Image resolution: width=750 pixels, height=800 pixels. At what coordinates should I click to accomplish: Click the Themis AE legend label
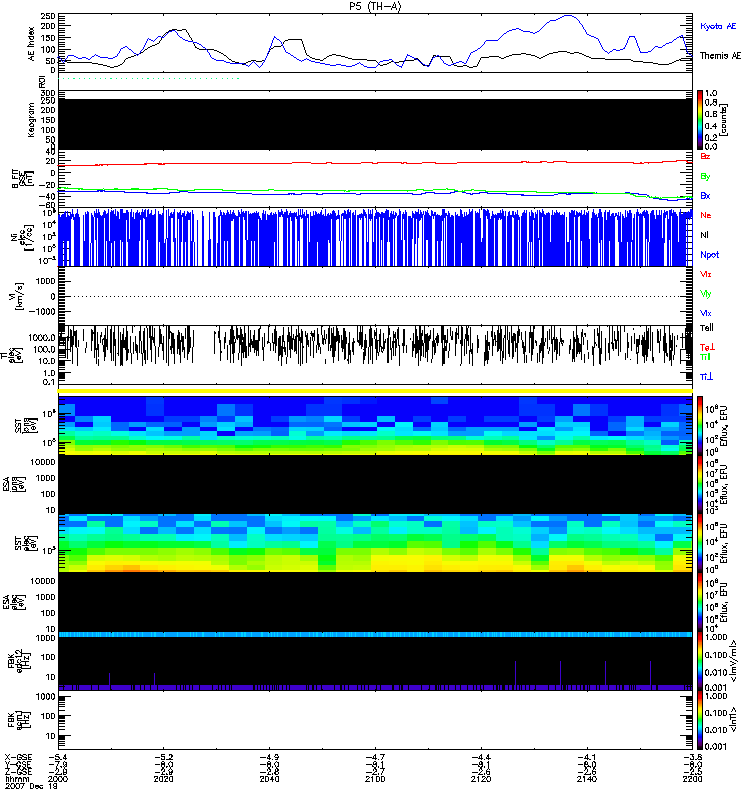[718, 57]
